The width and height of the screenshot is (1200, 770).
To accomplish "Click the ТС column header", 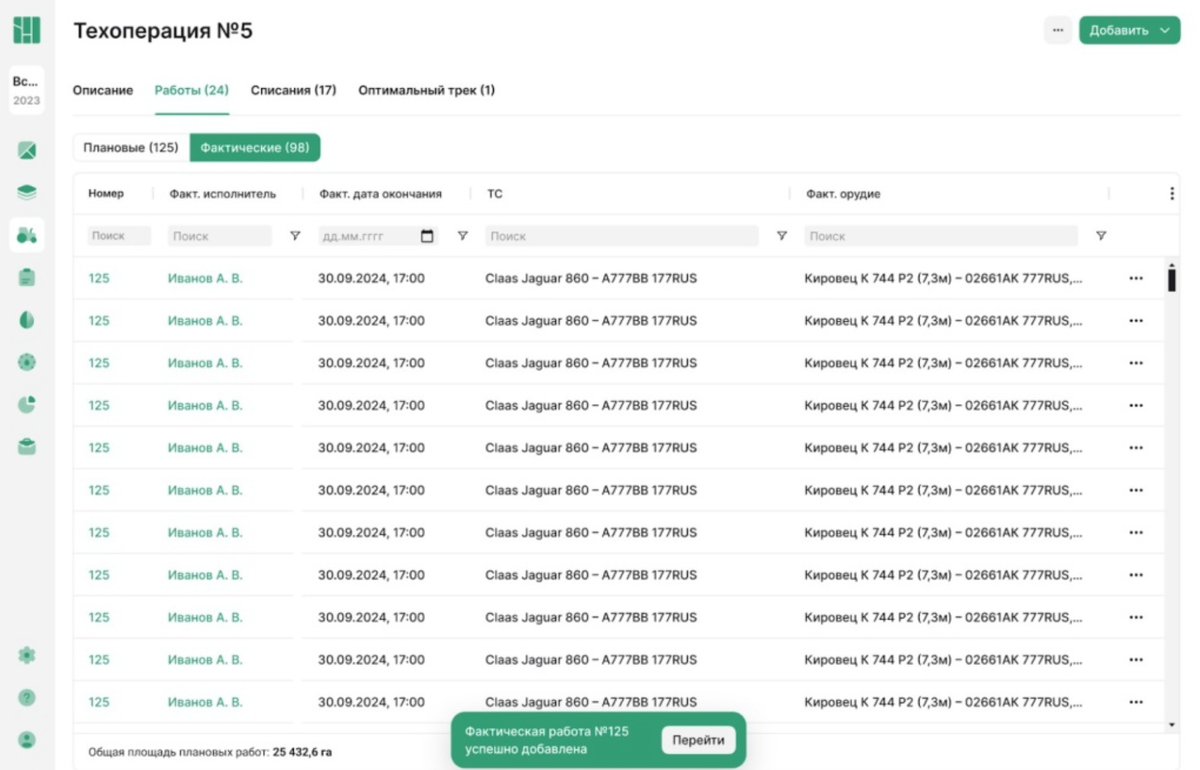I will click(x=495, y=194).
